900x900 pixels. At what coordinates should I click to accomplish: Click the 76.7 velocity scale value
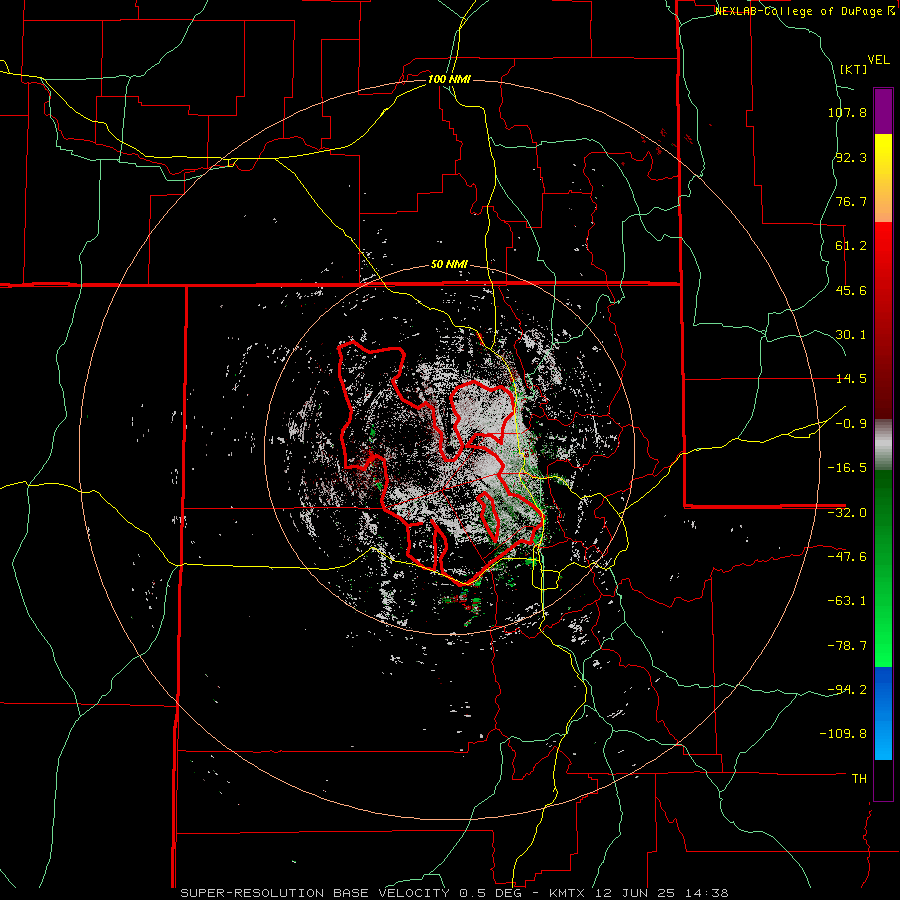click(x=851, y=201)
